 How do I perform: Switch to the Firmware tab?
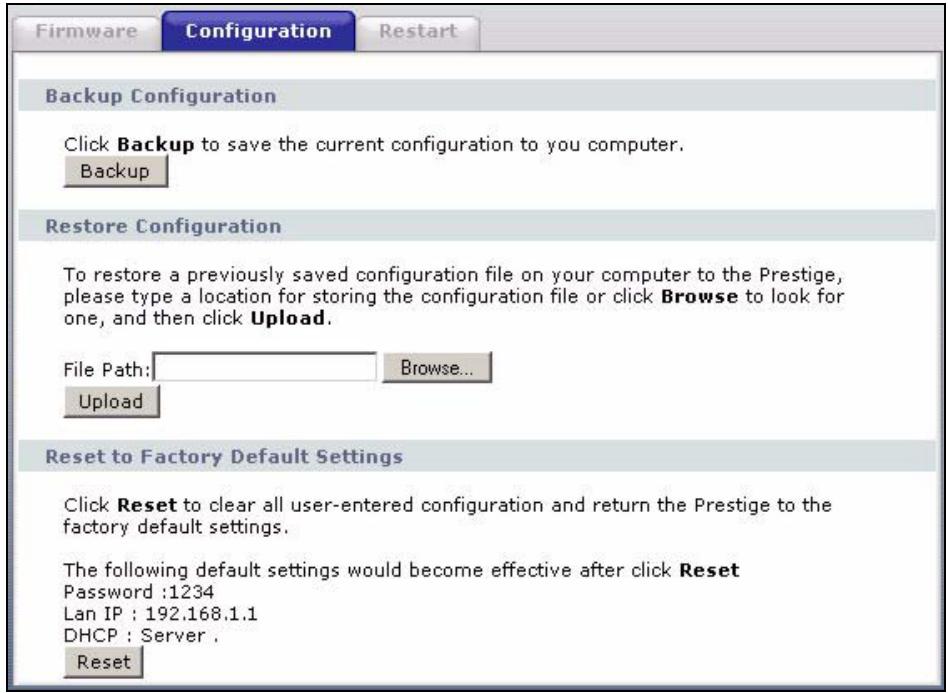(x=86, y=31)
